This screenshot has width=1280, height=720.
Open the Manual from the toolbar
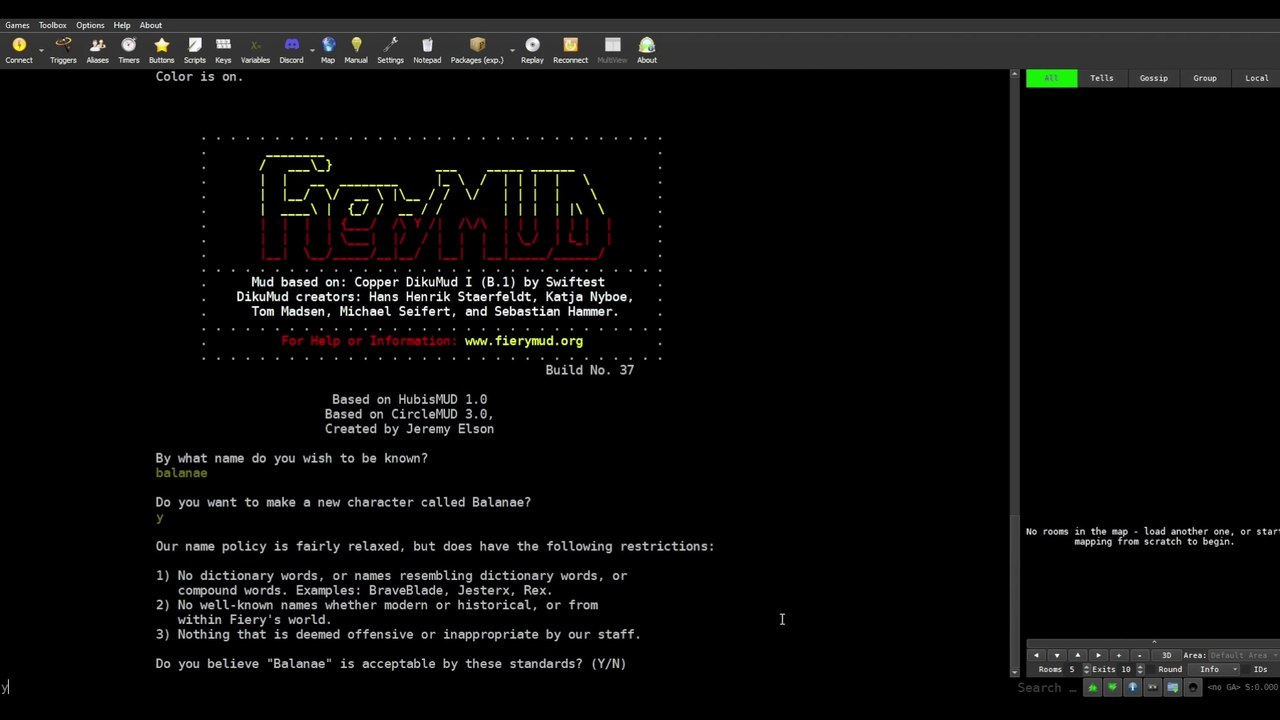pyautogui.click(x=356, y=50)
